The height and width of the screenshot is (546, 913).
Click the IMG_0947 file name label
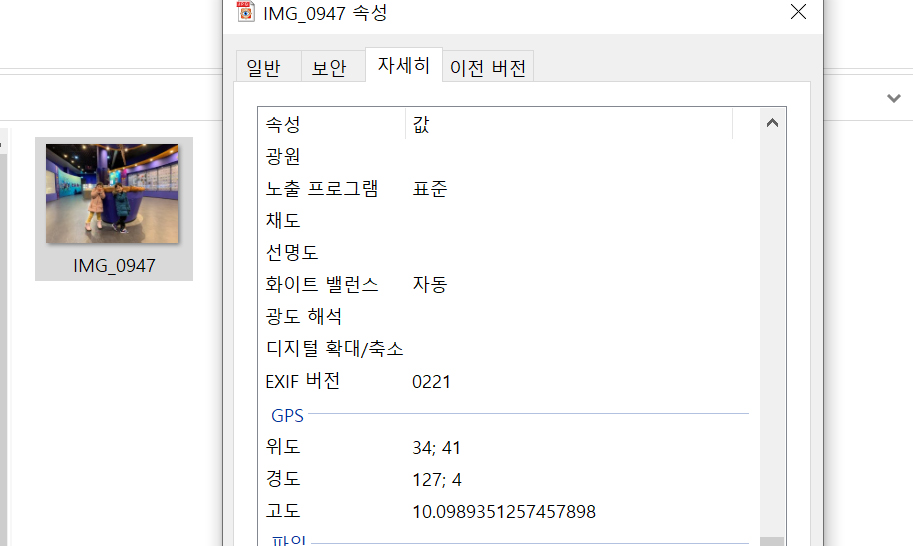pos(114,265)
